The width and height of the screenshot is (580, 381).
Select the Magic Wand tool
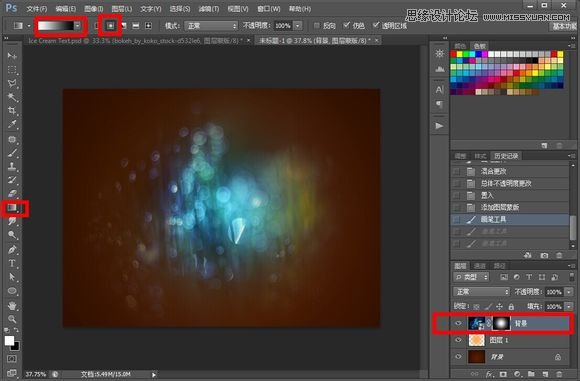12,97
